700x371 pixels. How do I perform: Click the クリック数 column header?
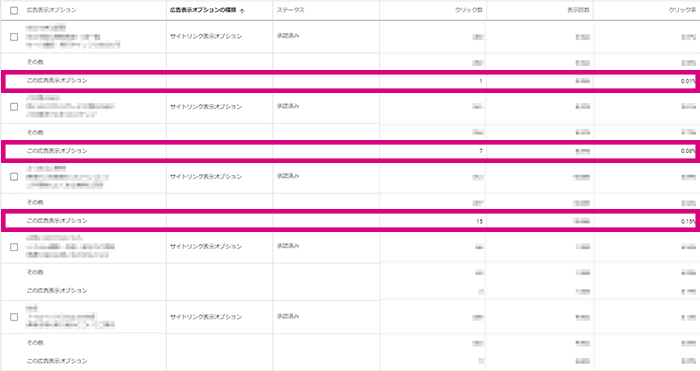469,10
